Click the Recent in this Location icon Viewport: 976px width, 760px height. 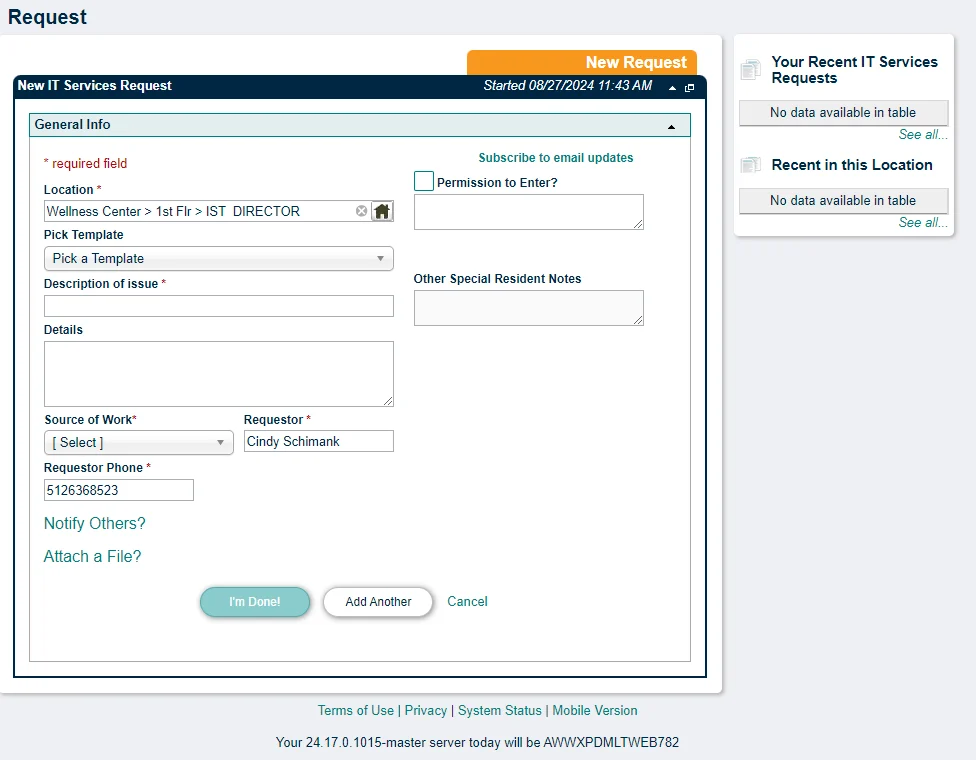(750, 165)
